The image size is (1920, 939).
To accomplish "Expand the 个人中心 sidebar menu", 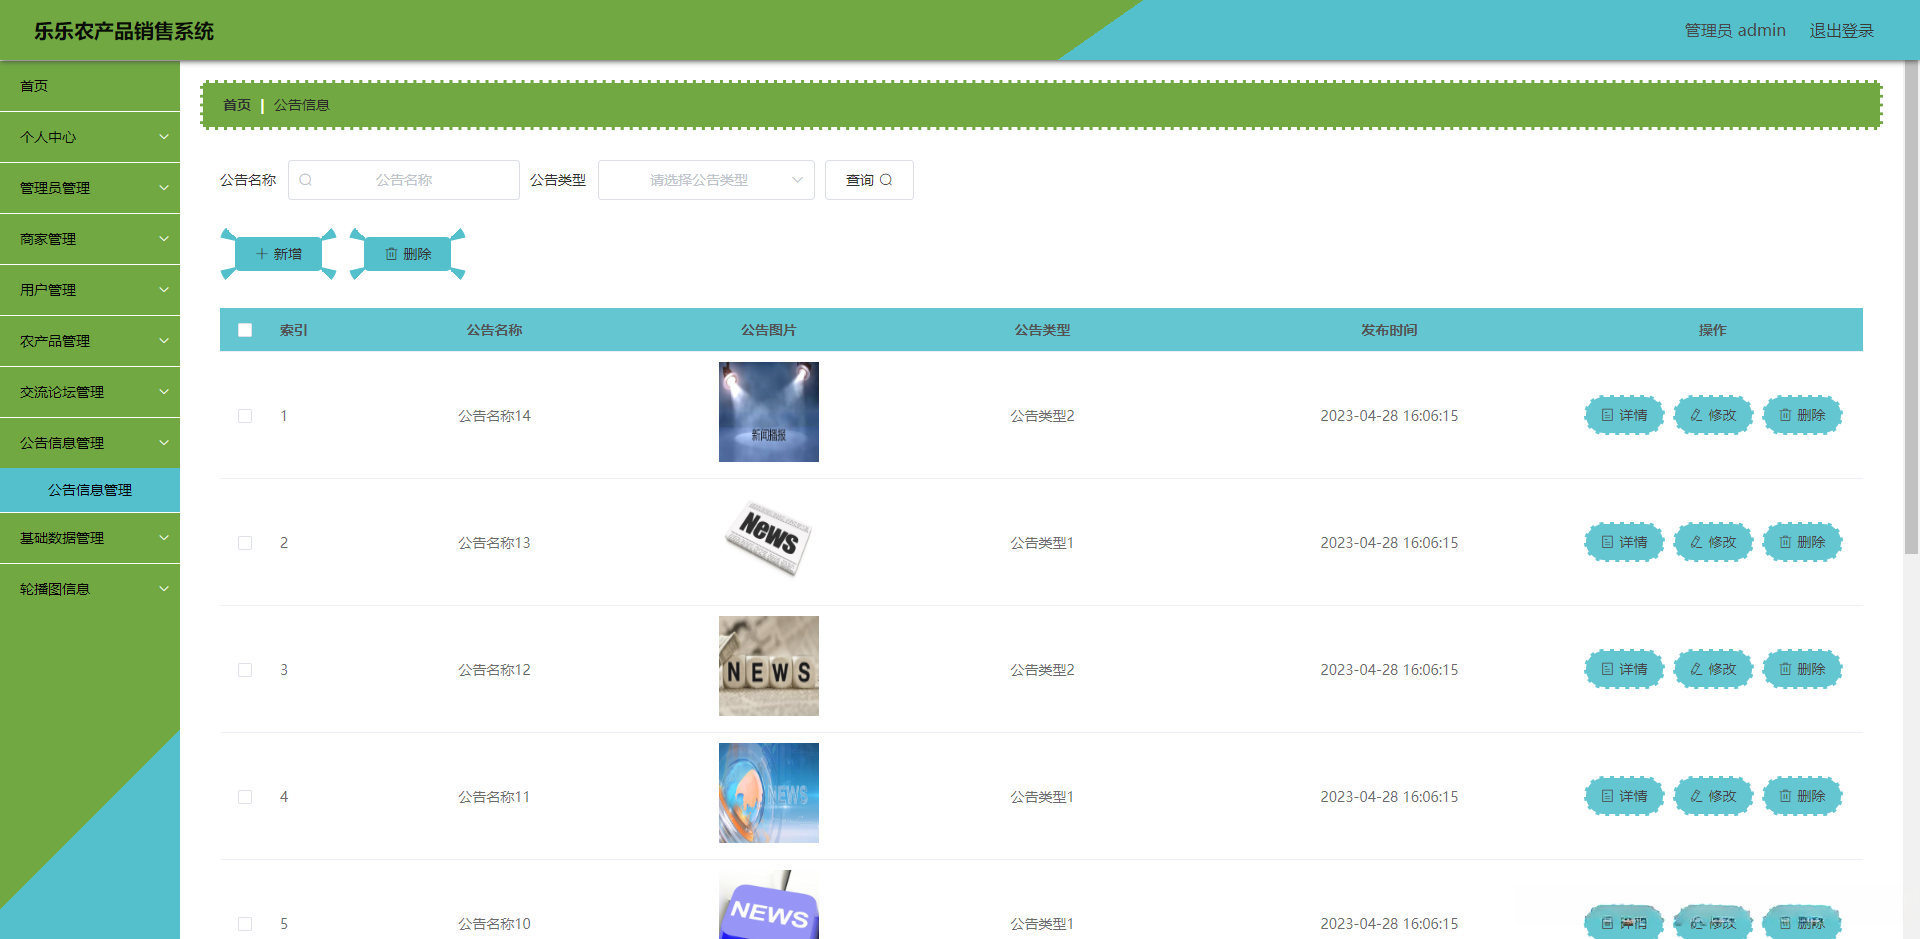I will point(90,137).
